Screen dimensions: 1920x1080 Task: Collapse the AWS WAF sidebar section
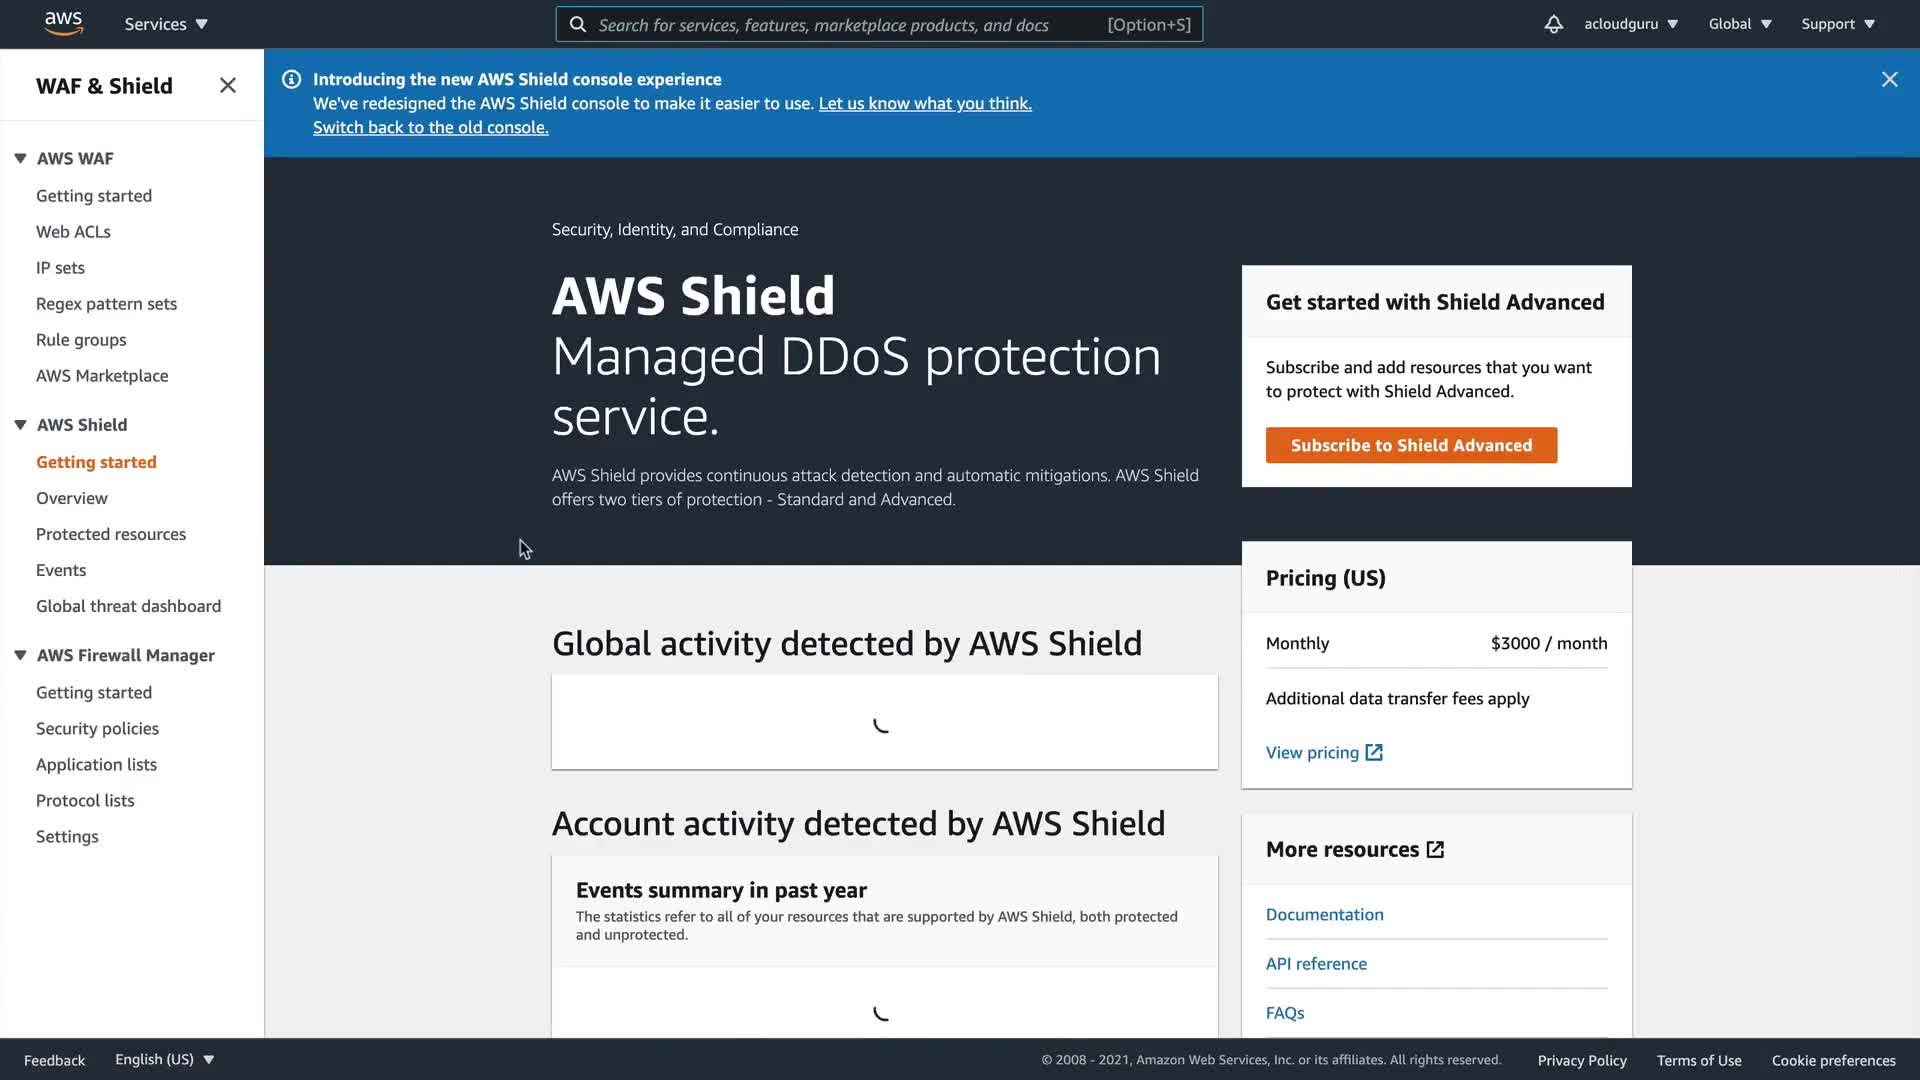(x=20, y=158)
